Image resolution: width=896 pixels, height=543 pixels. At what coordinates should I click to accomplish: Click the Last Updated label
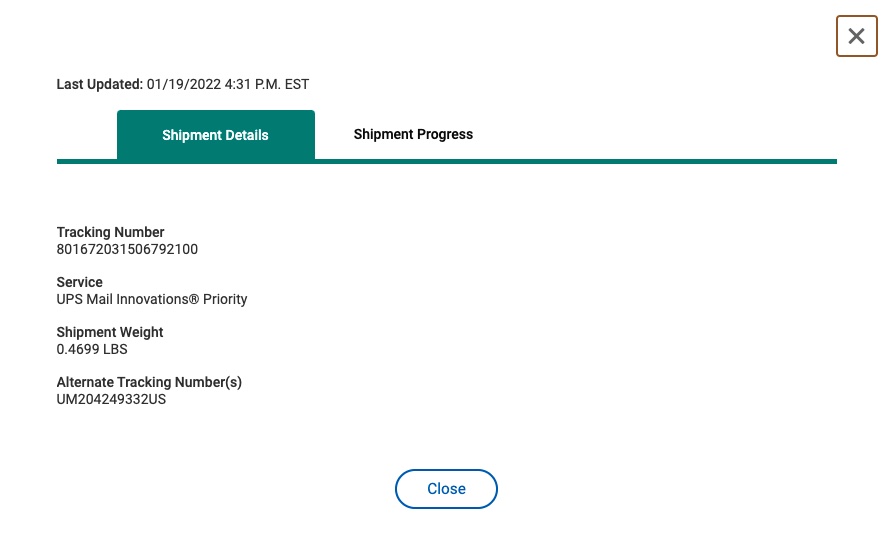tap(99, 84)
